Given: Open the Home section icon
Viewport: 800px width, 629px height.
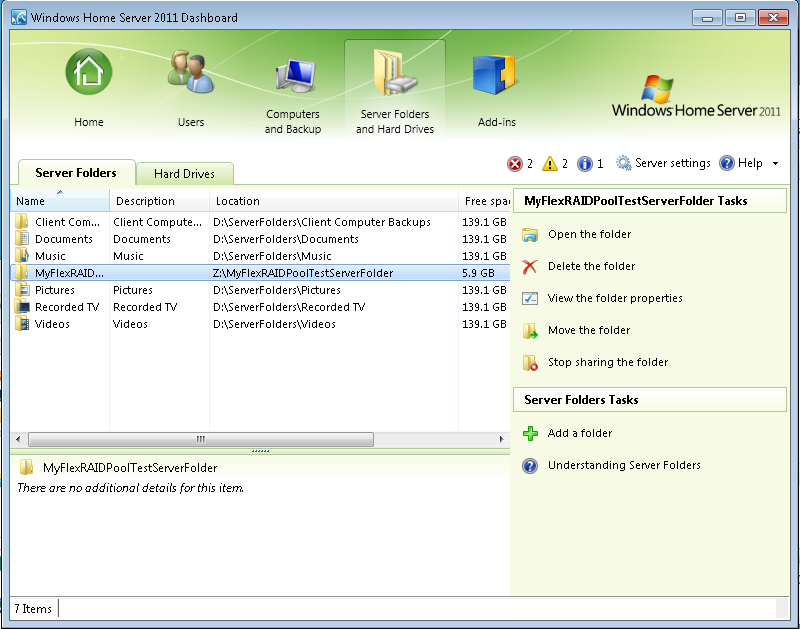Looking at the screenshot, I should pyautogui.click(x=89, y=72).
